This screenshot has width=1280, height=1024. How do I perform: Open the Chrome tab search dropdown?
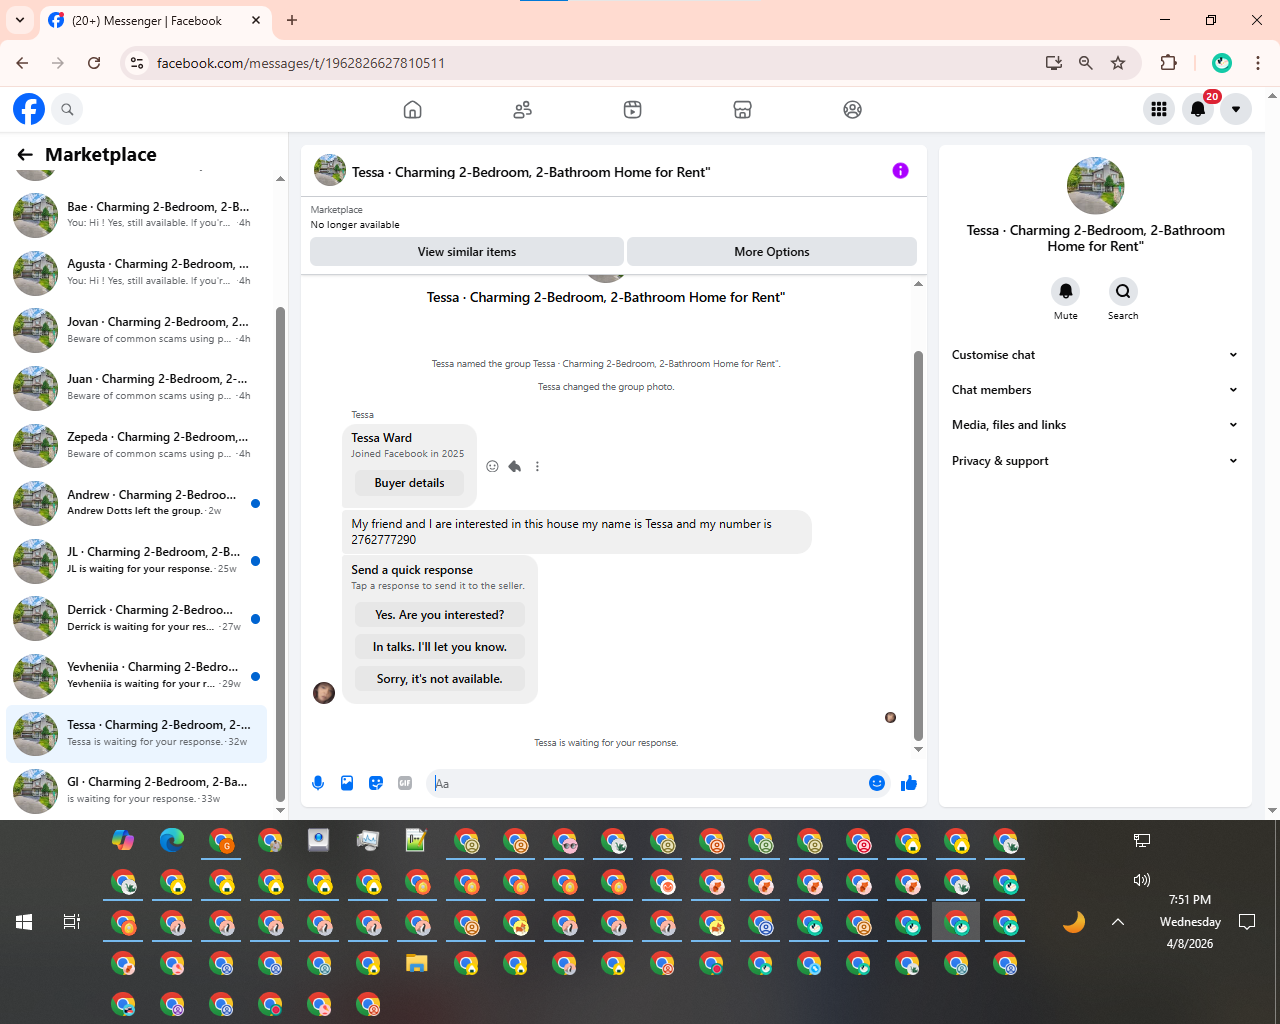pyautogui.click(x=20, y=20)
